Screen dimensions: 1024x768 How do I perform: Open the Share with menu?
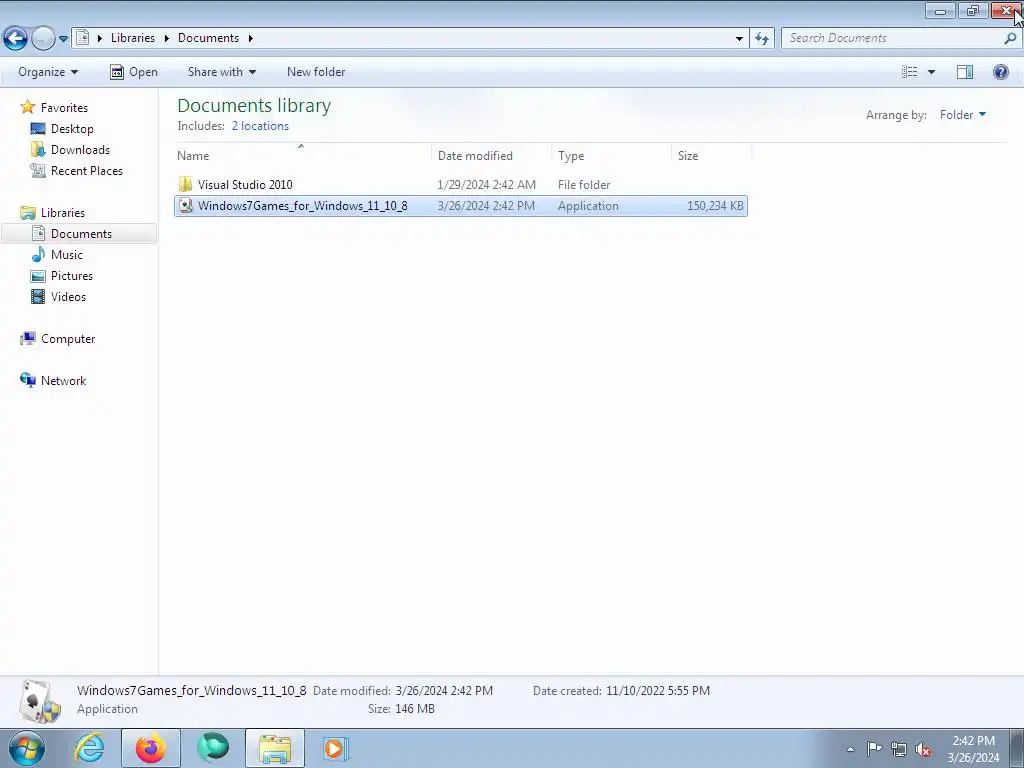coord(221,72)
